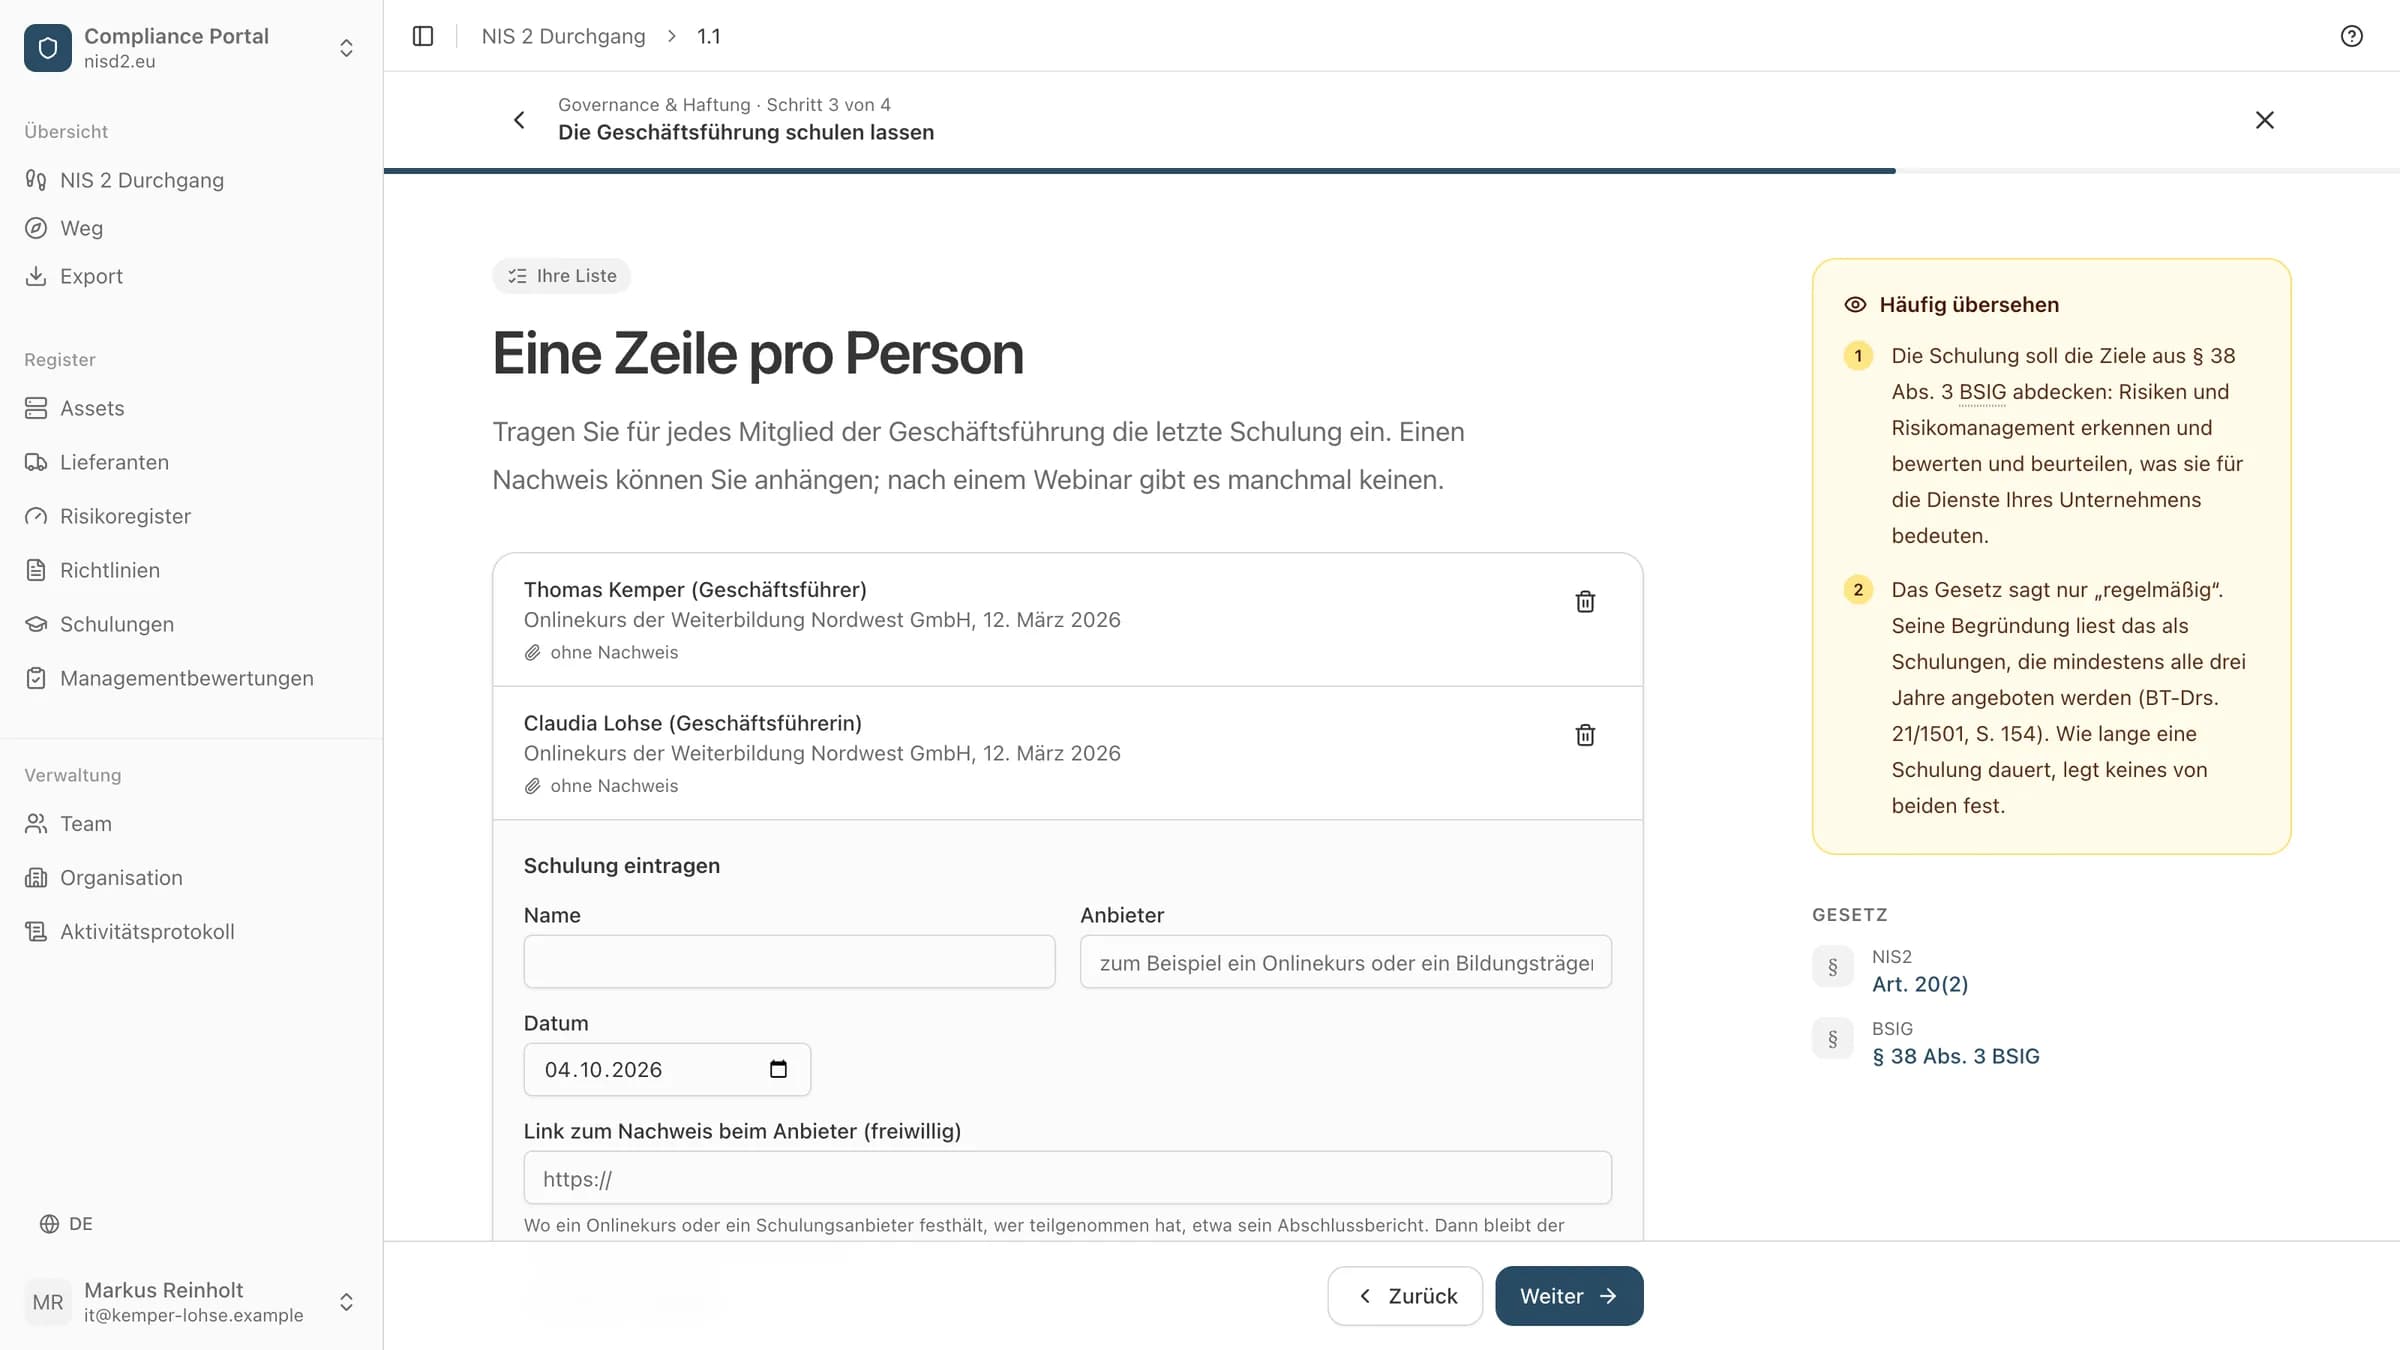
Task: Focus the Name input field
Action: [789, 962]
